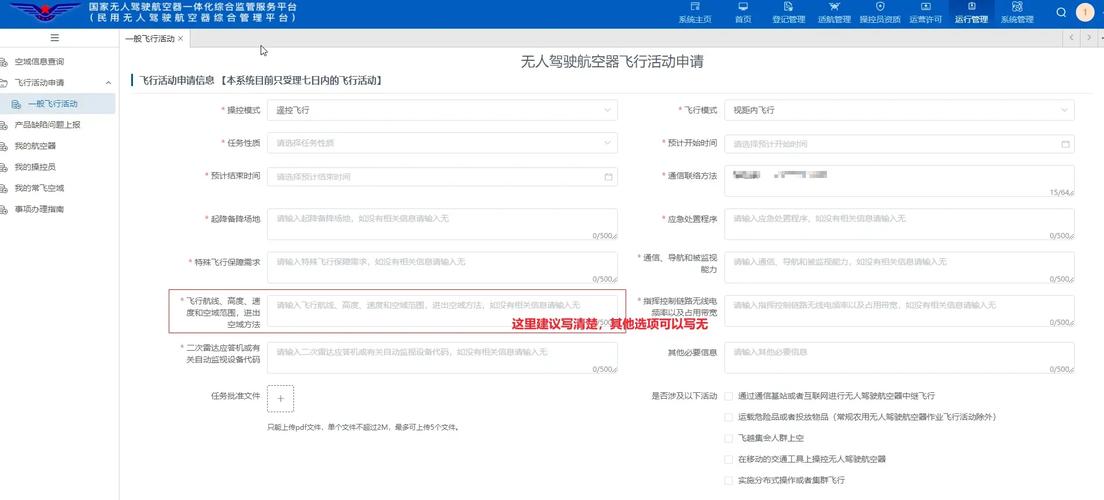Check 实施分布式操作或者集群飞行 option

click(729, 480)
